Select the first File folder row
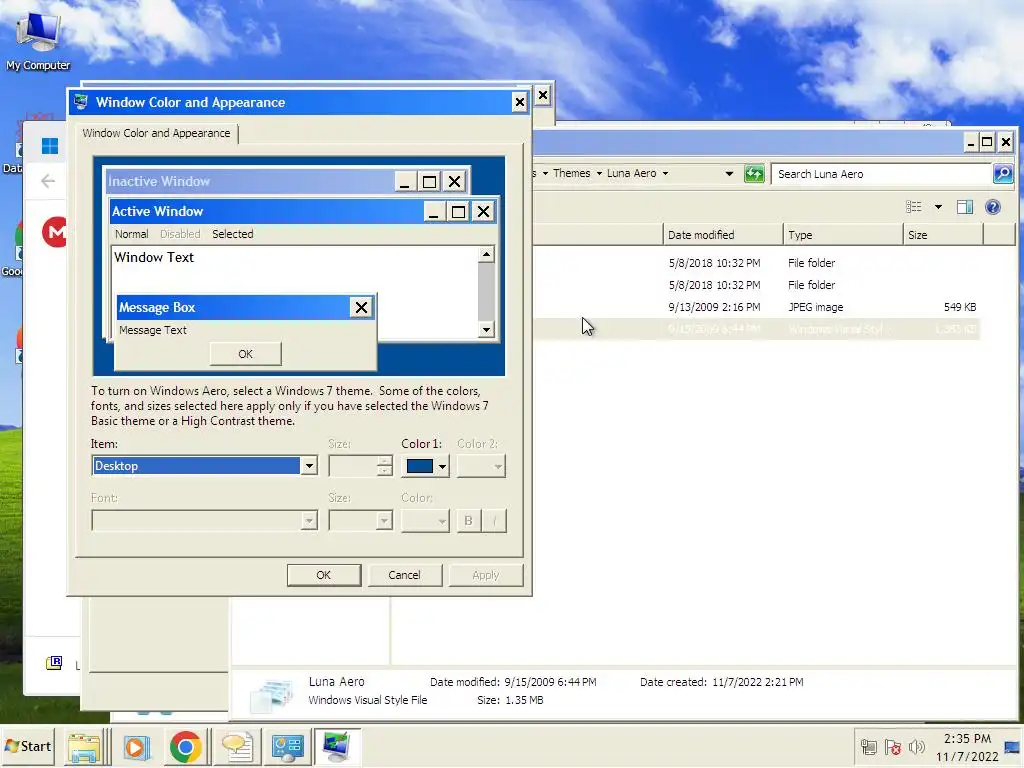This screenshot has height=768, width=1024. pyautogui.click(x=756, y=263)
